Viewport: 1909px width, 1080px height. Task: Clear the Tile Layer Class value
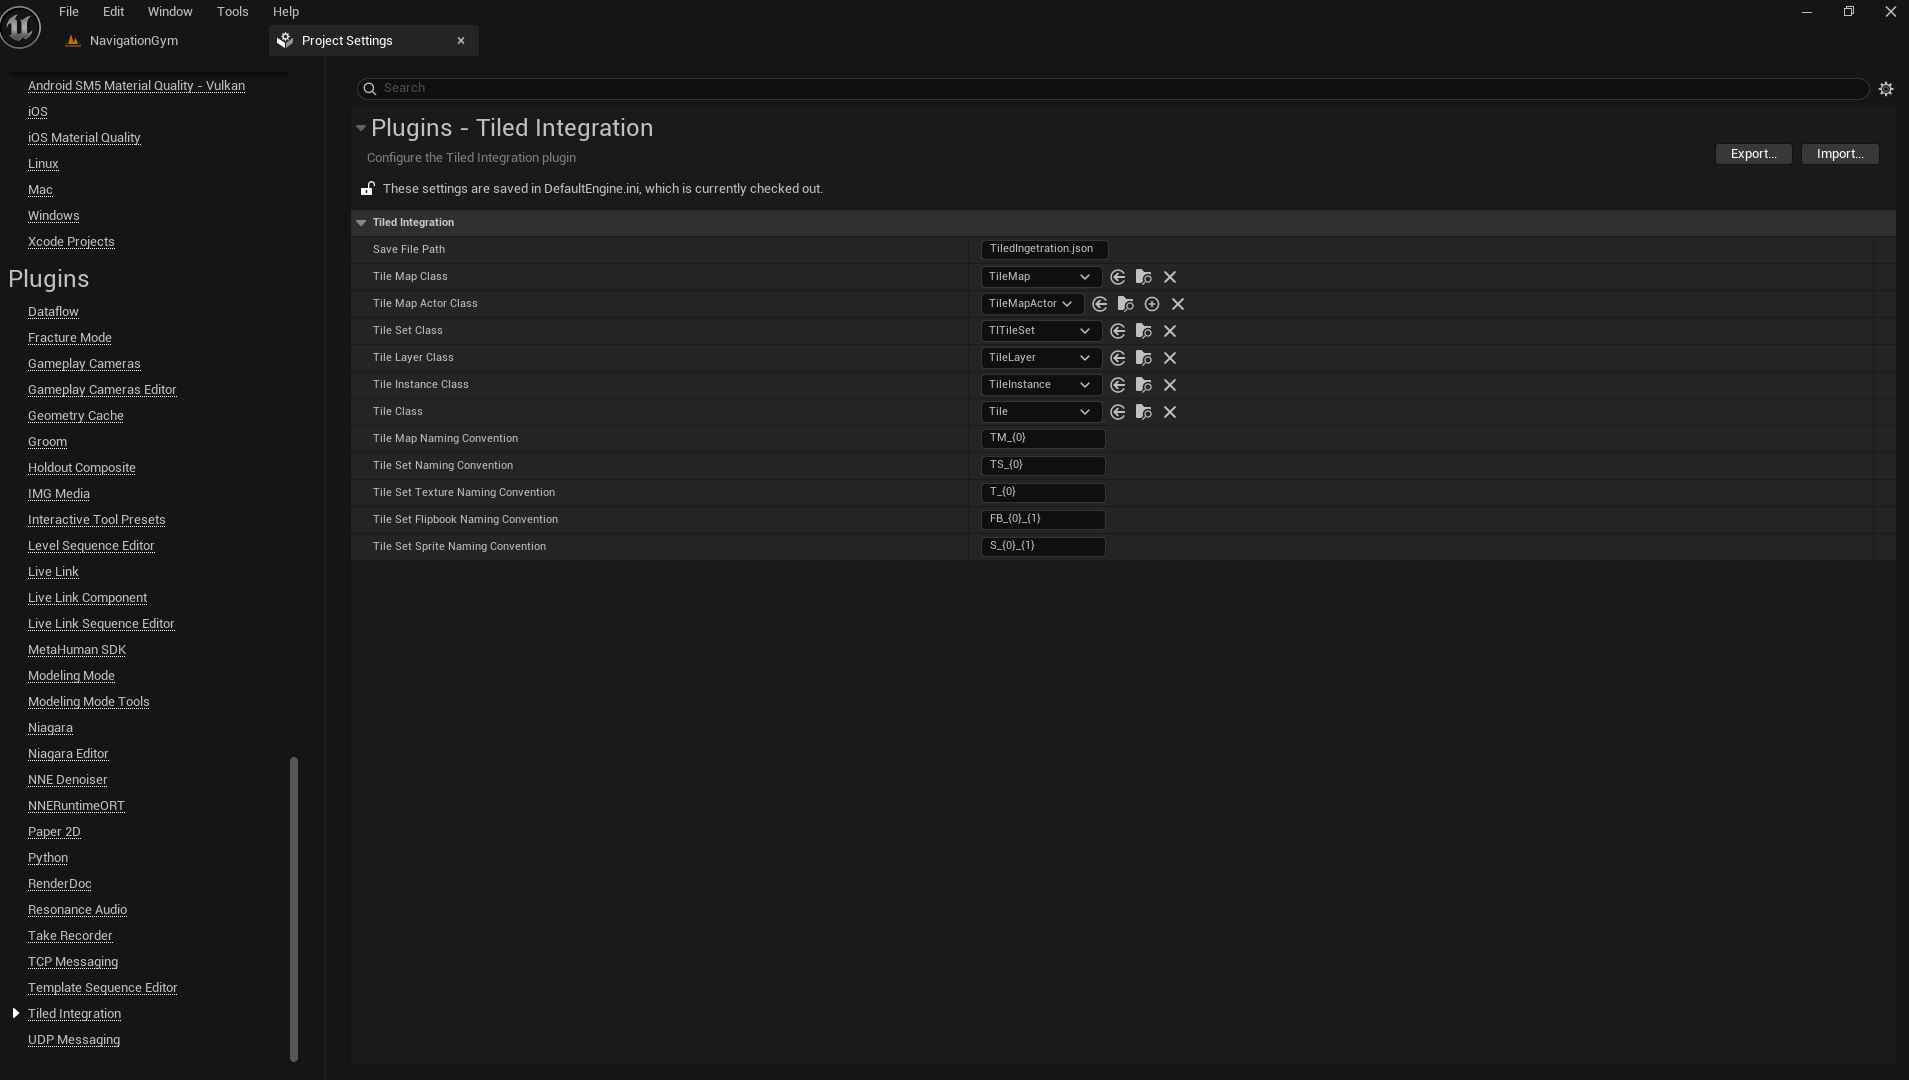[1170, 358]
